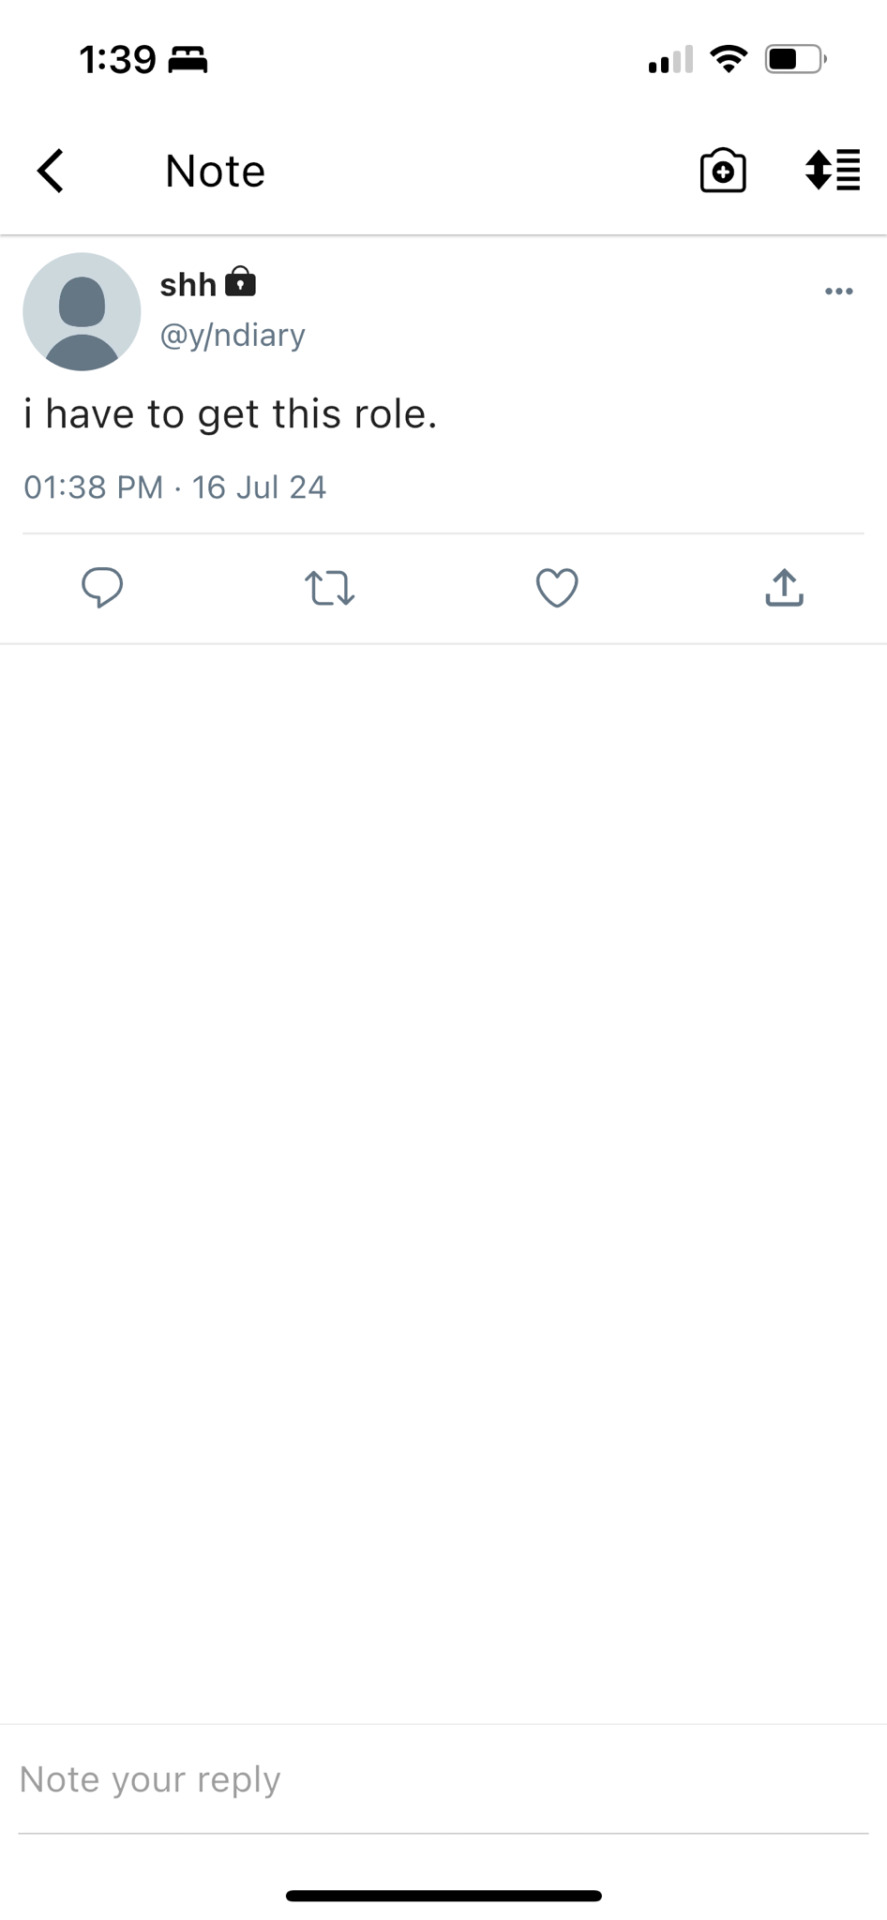The height and width of the screenshot is (1920, 887).
Task: Tap the Note header title
Action: (215, 171)
